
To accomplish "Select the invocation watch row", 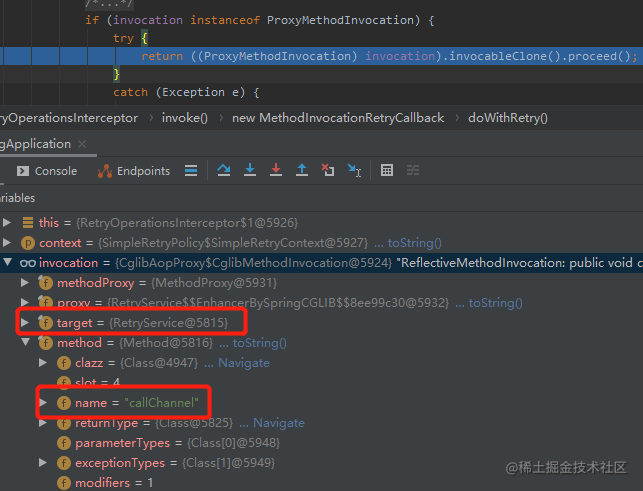I will click(322, 263).
